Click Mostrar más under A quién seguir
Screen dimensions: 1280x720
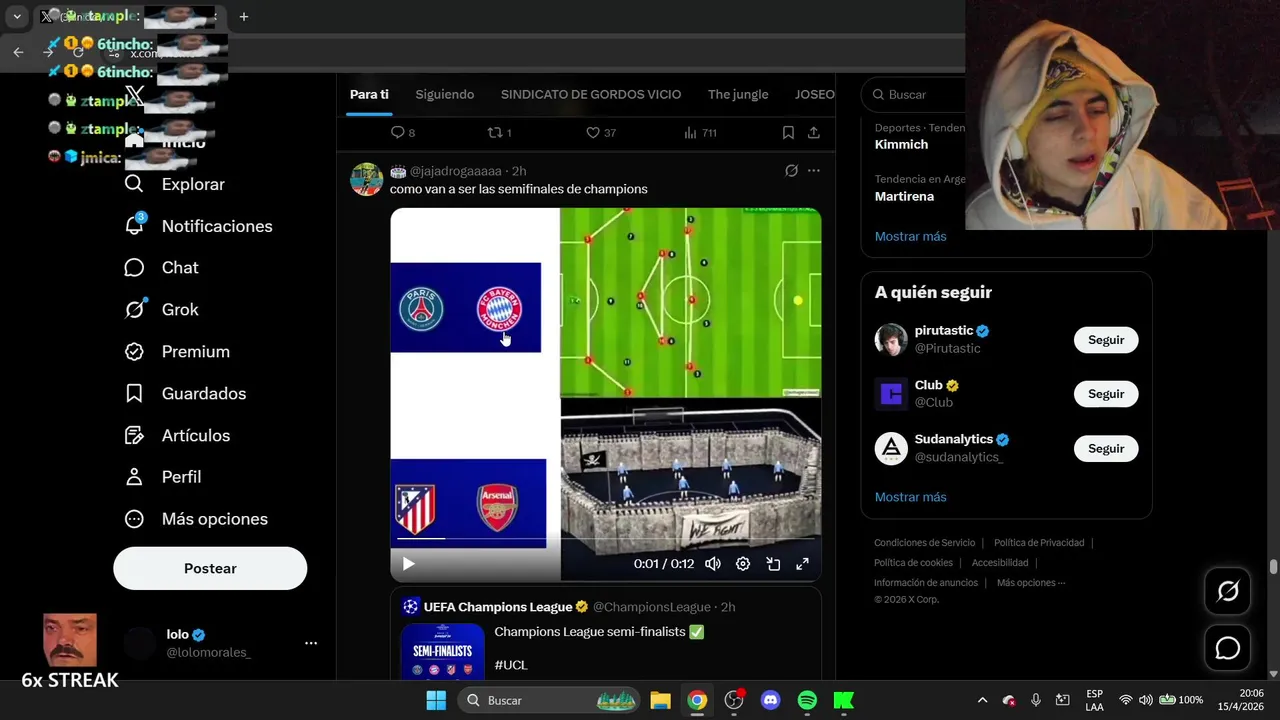(910, 497)
